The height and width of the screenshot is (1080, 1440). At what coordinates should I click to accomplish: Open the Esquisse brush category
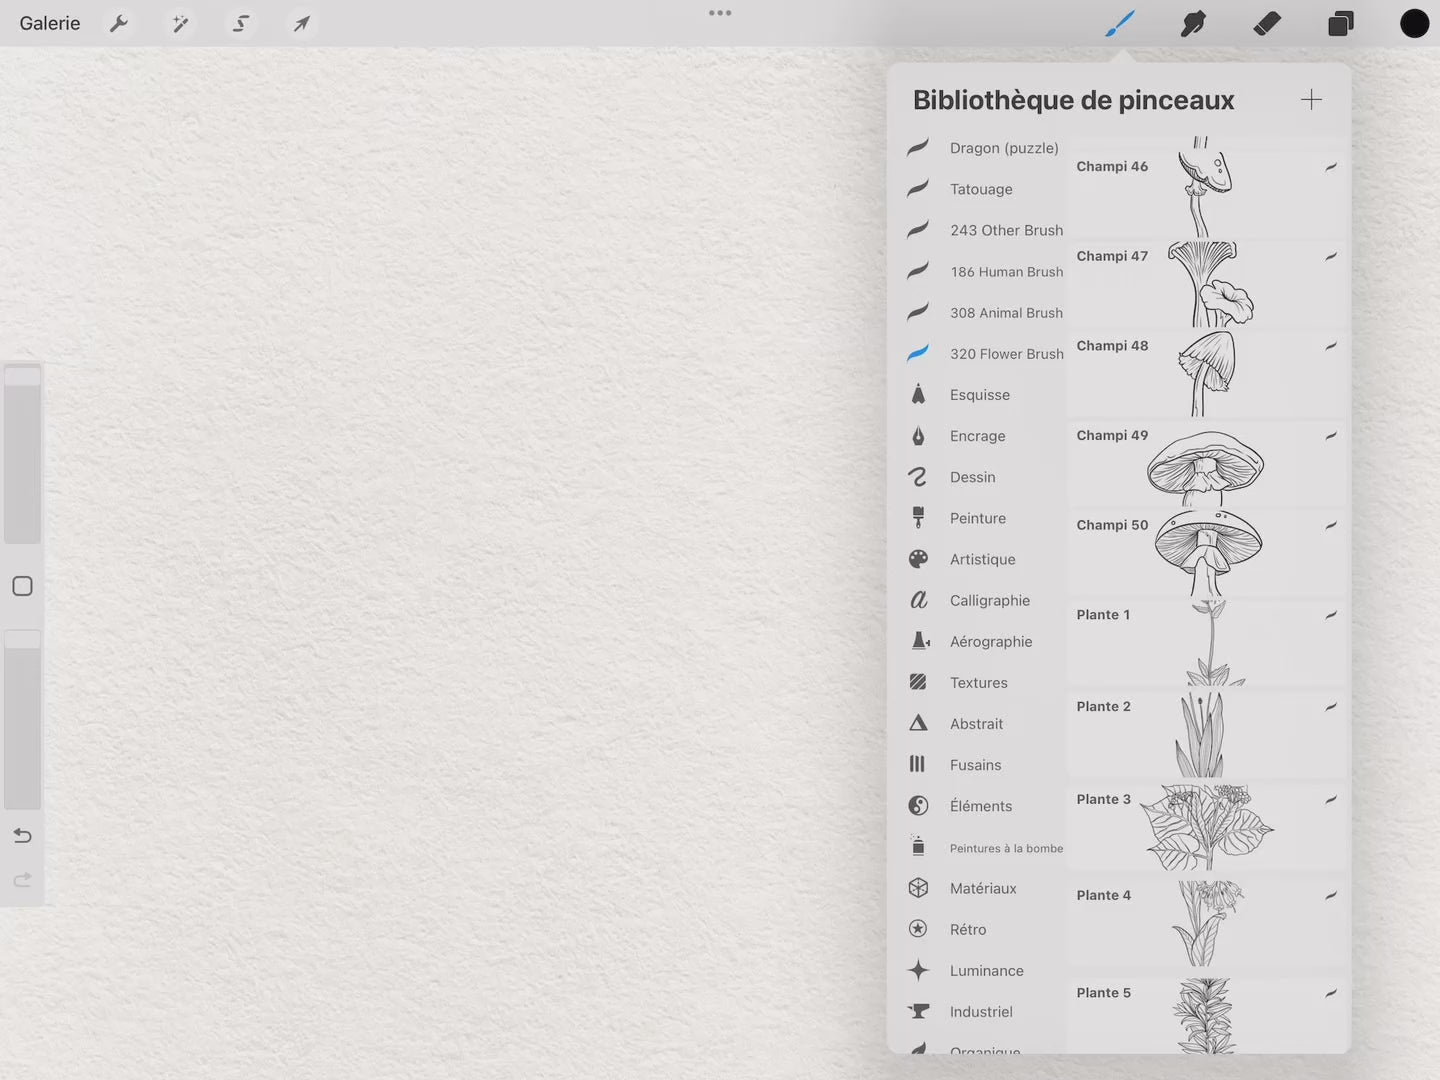980,395
